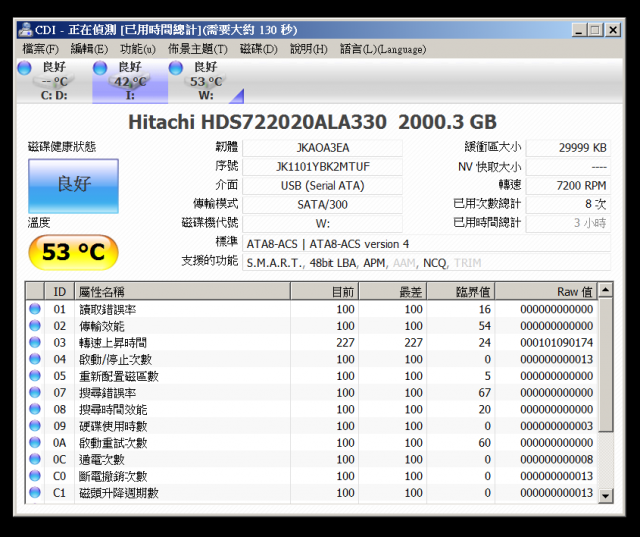Click the blue status orb for W: drive
This screenshot has width=640, height=537.
tap(176, 68)
